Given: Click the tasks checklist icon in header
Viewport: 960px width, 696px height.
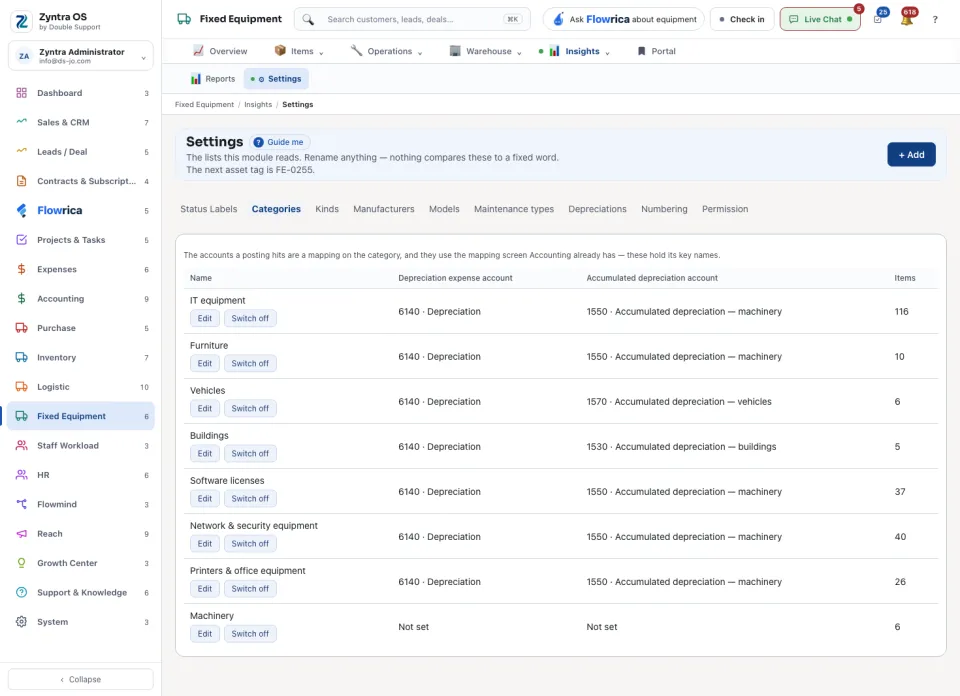Looking at the screenshot, I should [878, 19].
